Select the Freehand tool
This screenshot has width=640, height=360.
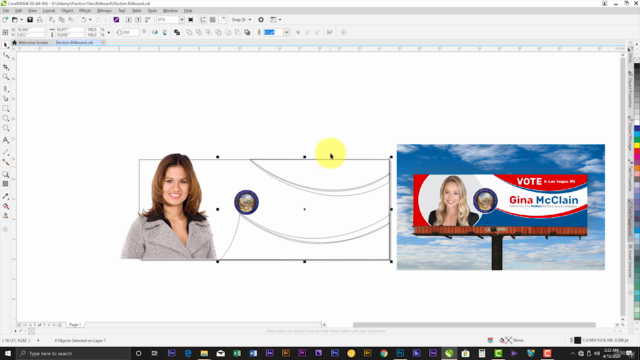click(5, 88)
